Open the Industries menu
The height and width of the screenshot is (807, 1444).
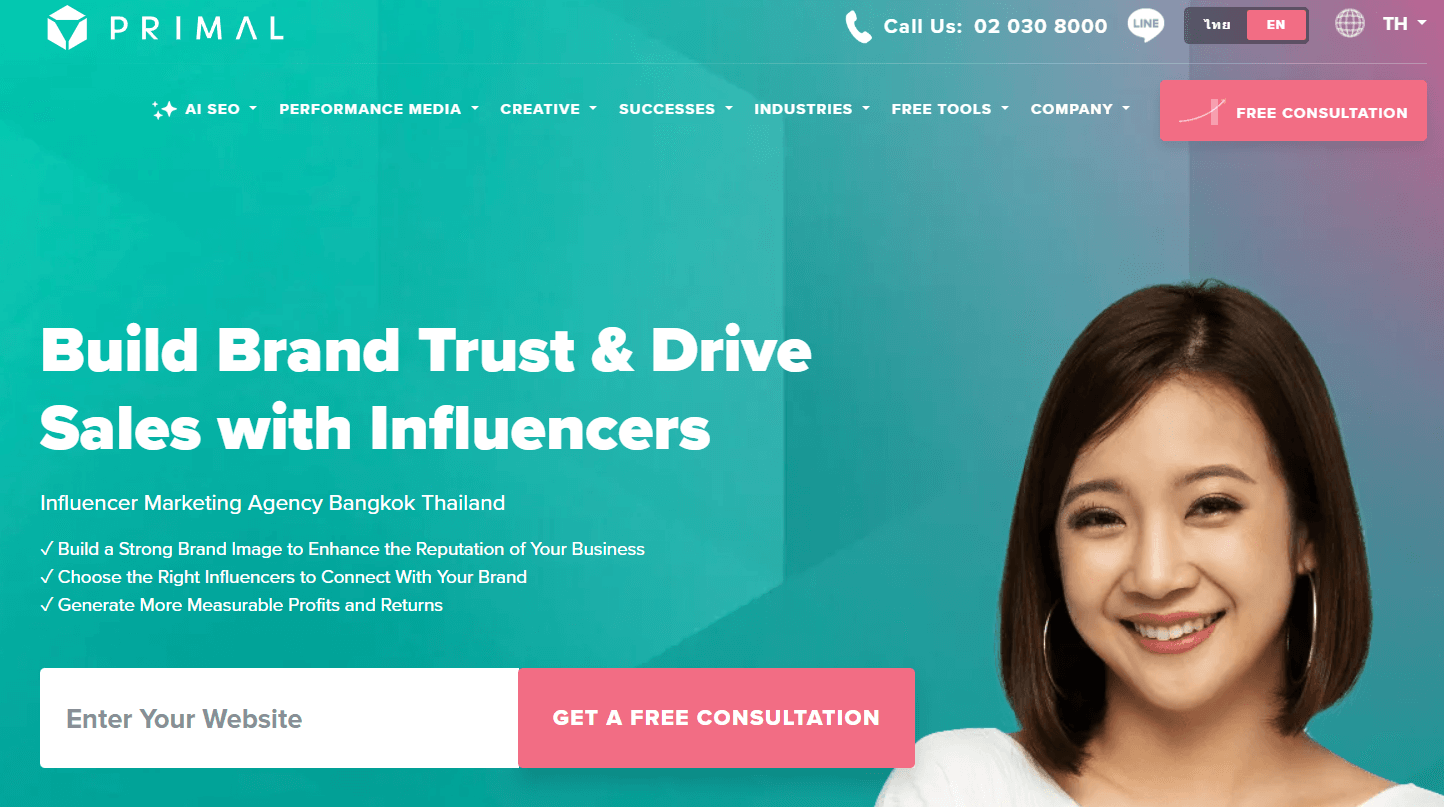[811, 109]
